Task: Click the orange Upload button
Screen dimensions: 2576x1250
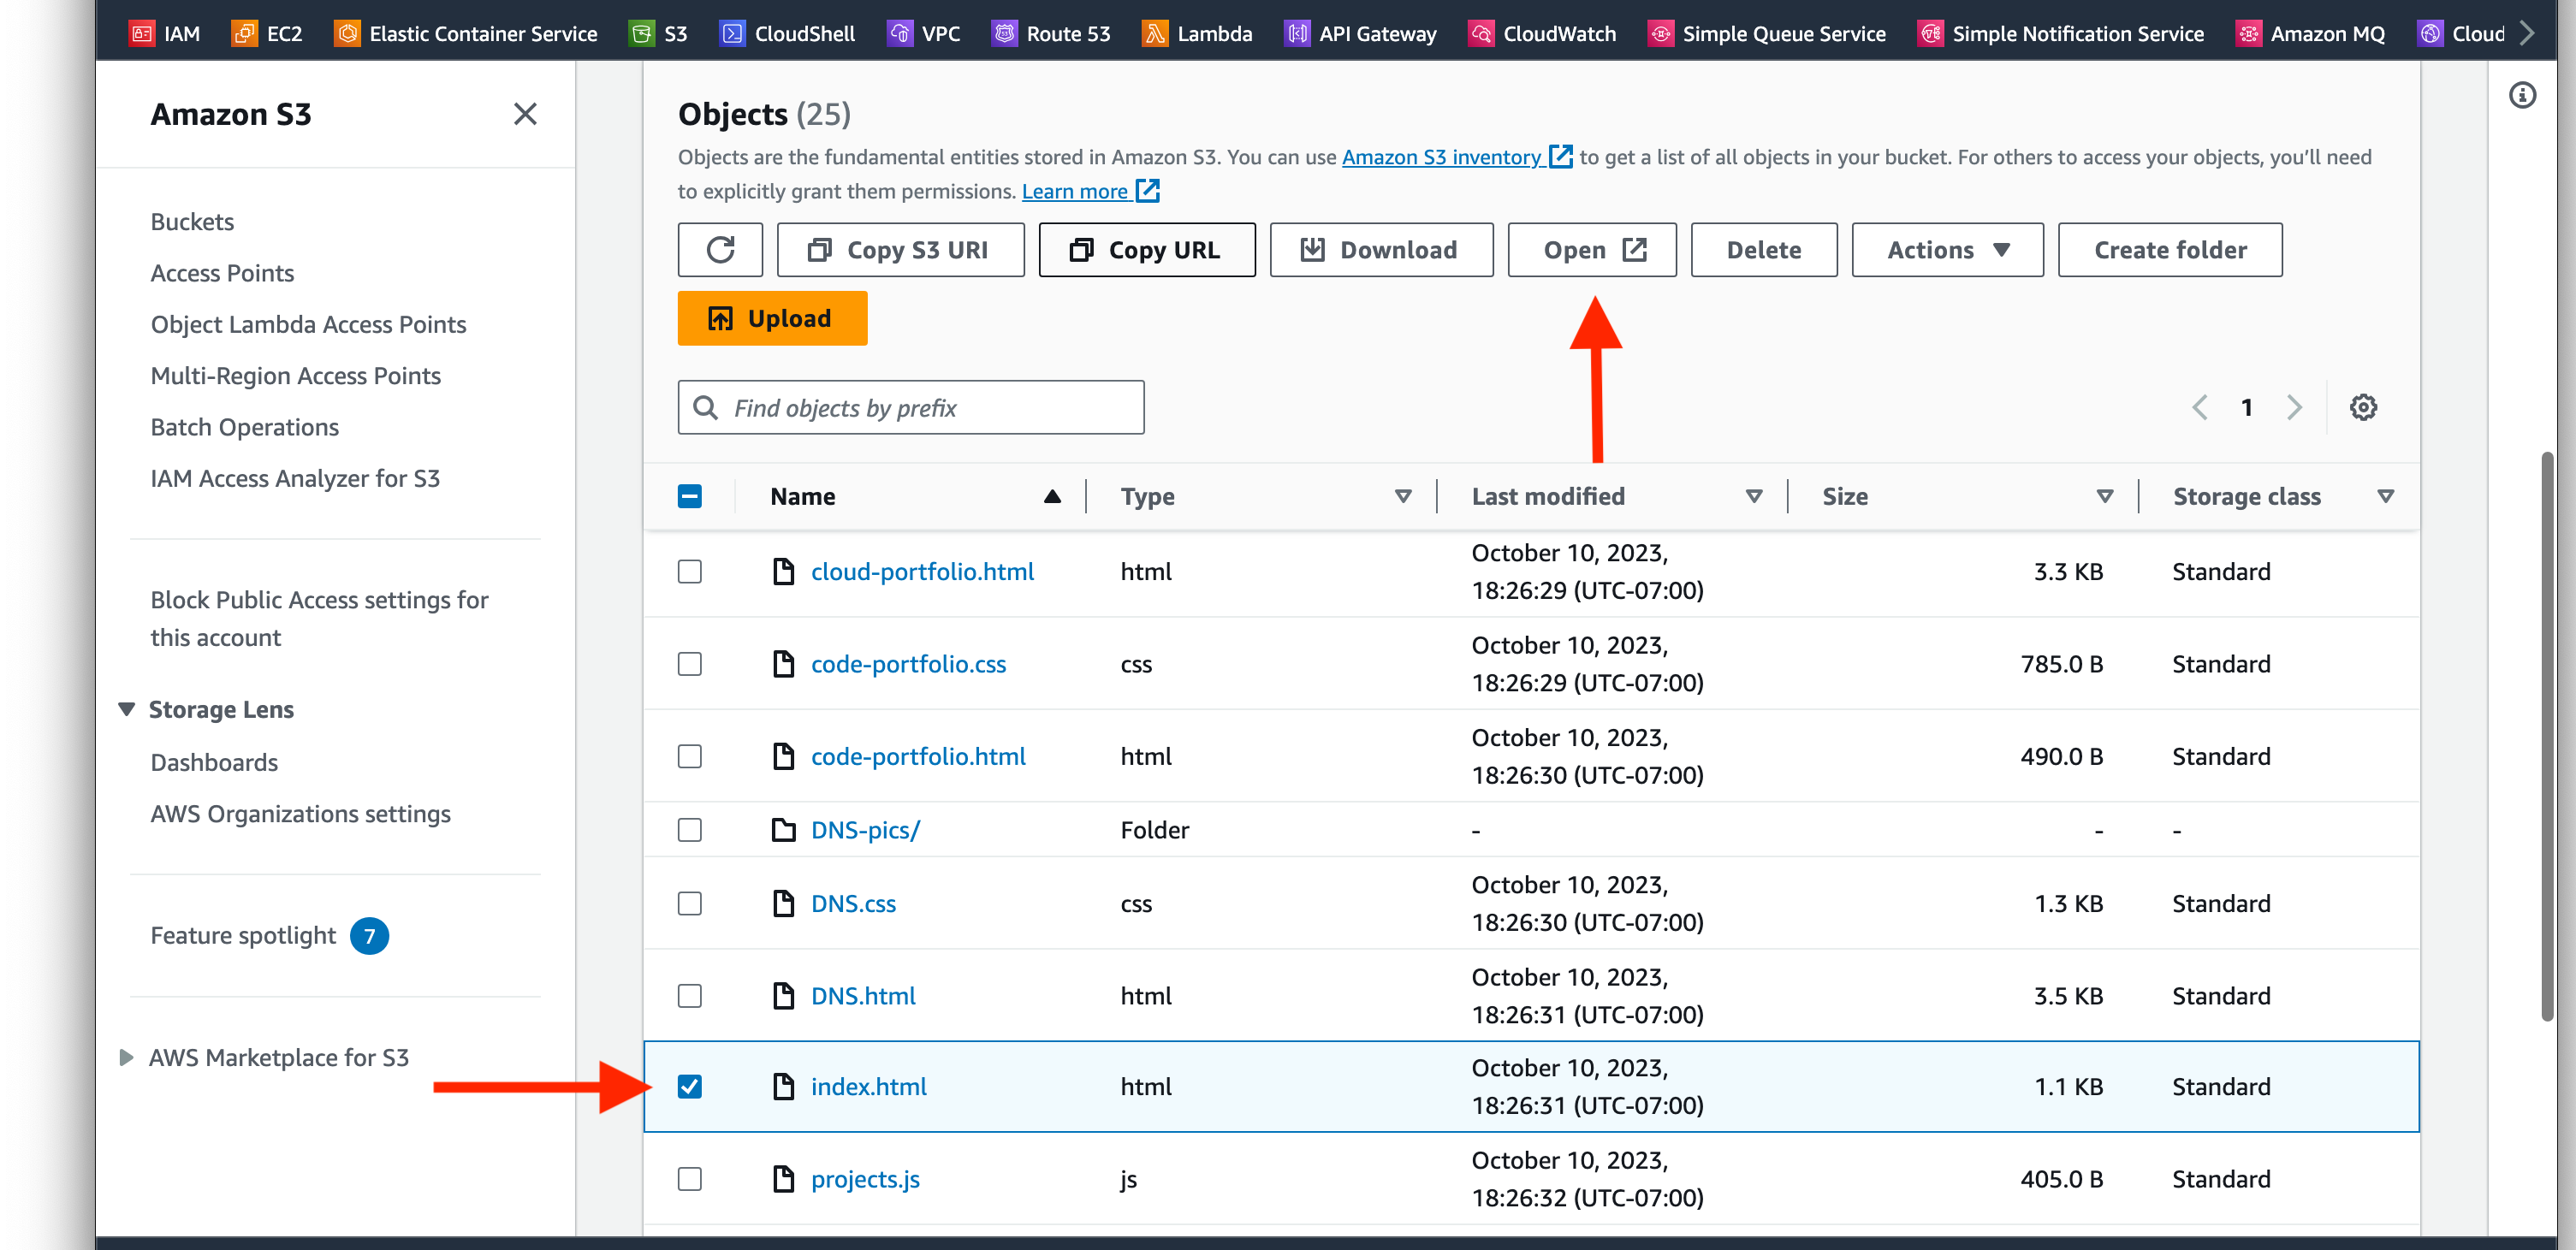Action: [772, 318]
